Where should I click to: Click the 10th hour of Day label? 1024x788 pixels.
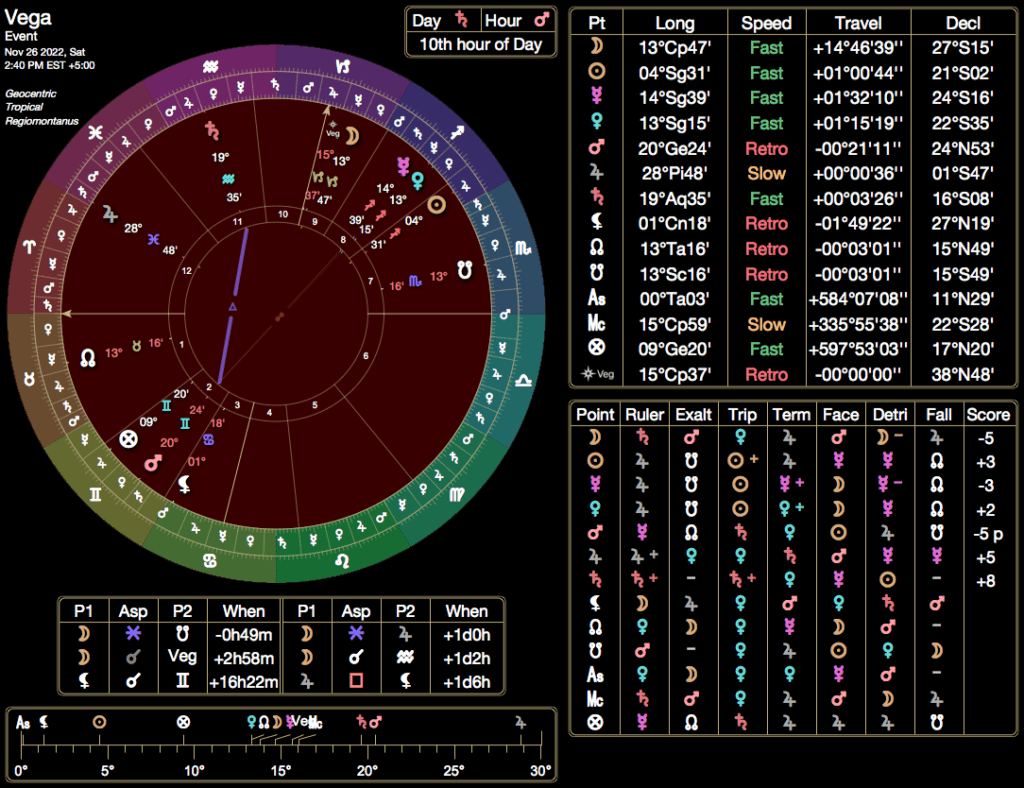coord(480,44)
